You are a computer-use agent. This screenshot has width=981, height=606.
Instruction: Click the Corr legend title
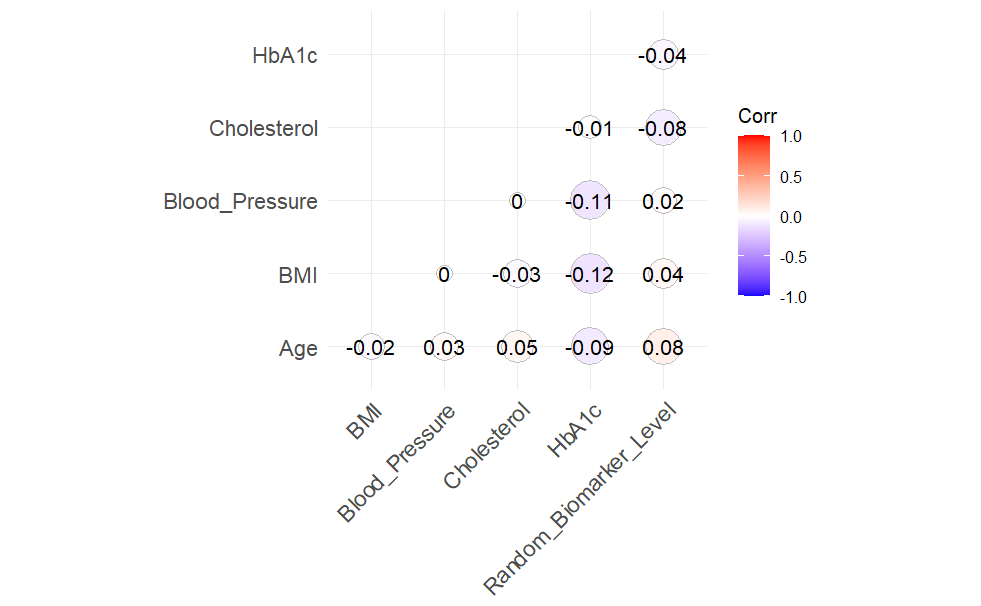pyautogui.click(x=757, y=116)
